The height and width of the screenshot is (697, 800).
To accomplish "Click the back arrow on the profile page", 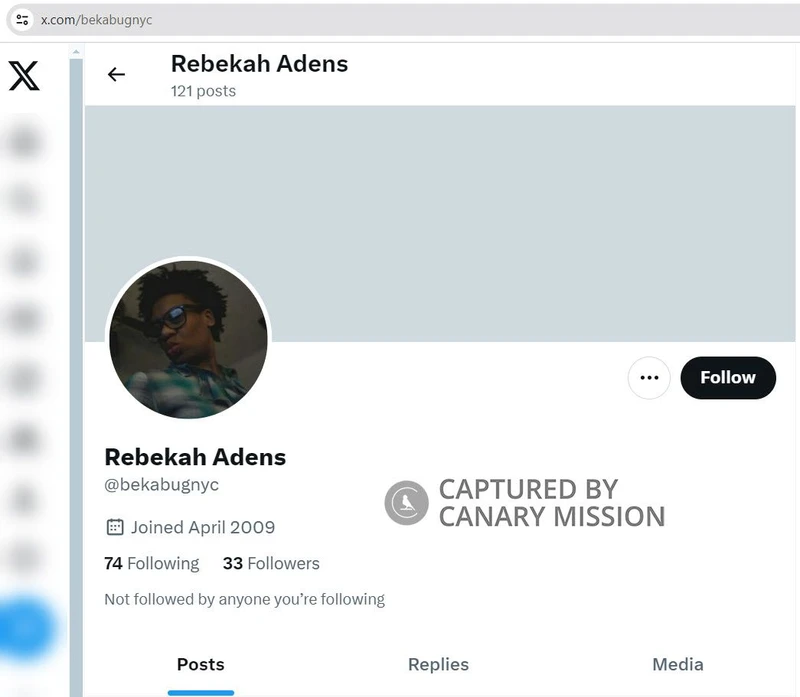I will 117,74.
